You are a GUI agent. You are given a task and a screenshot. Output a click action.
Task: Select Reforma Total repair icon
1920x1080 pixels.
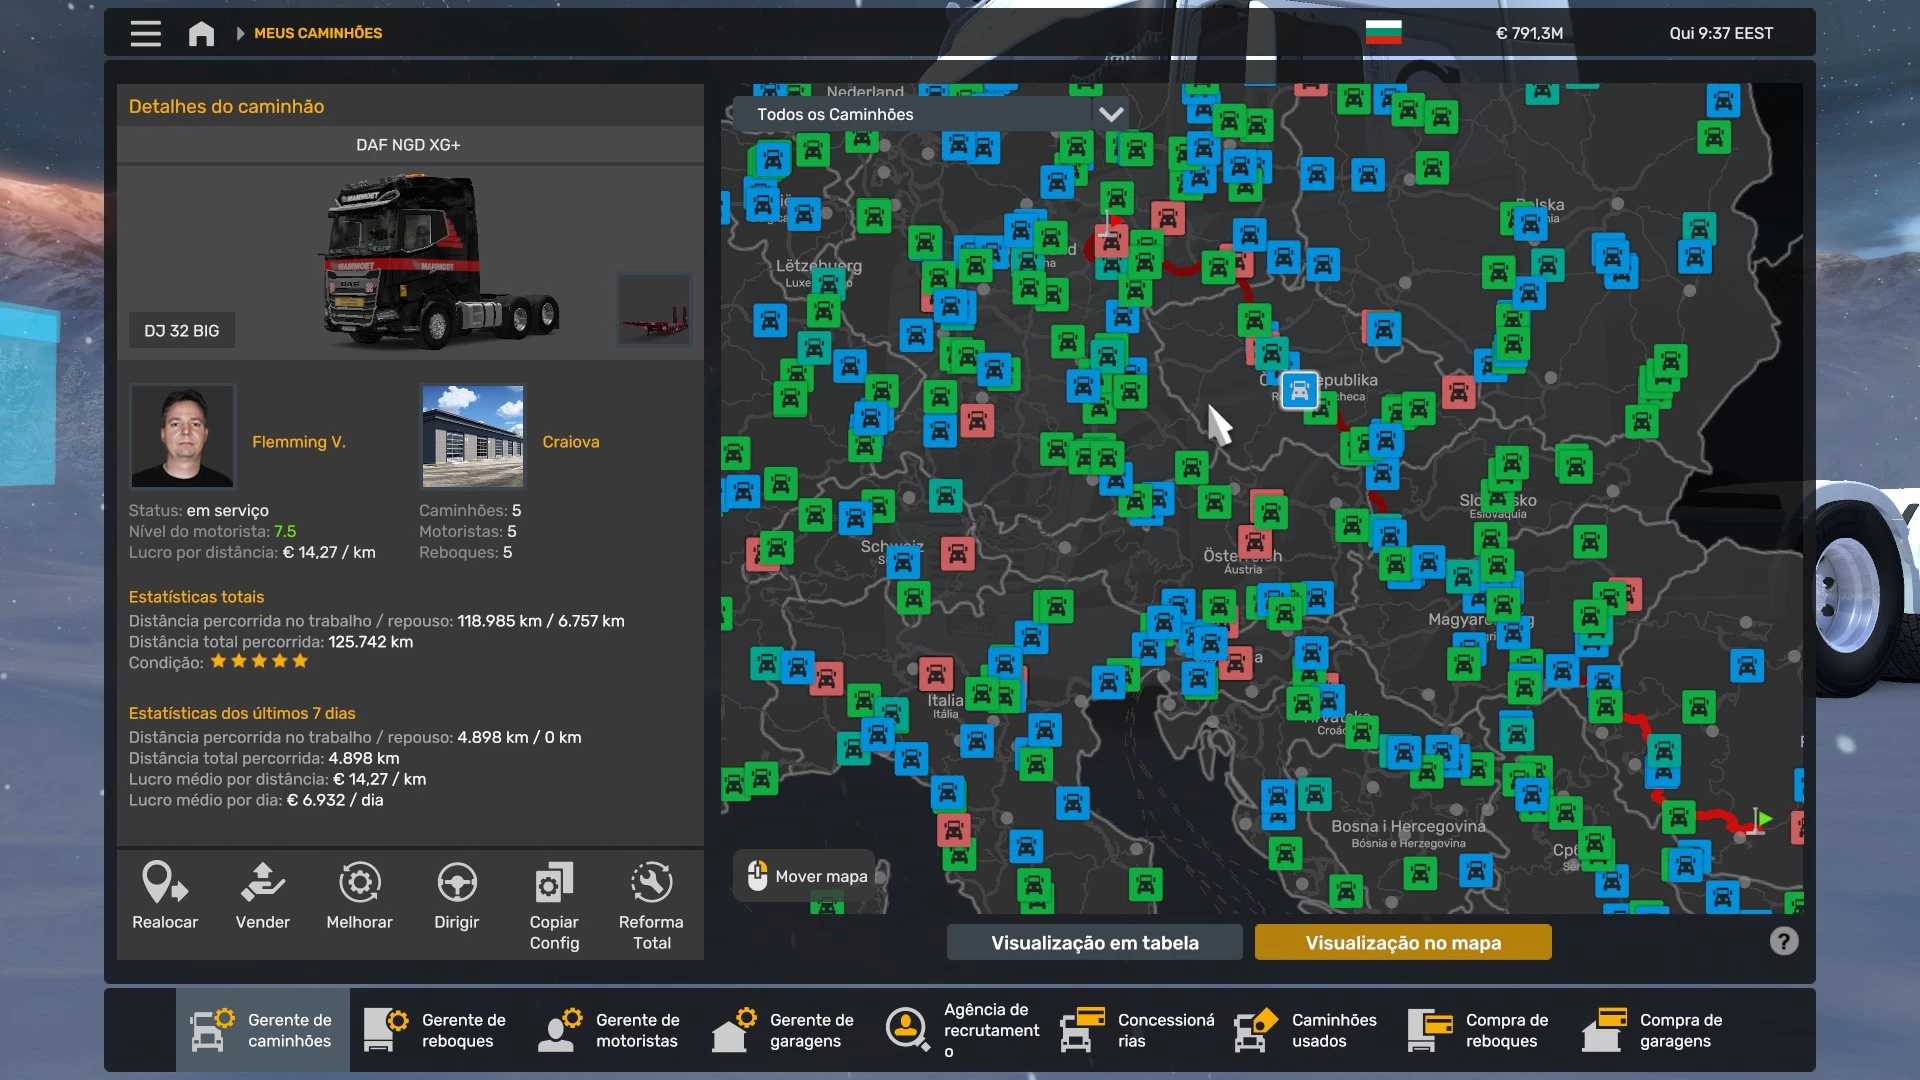tap(651, 883)
